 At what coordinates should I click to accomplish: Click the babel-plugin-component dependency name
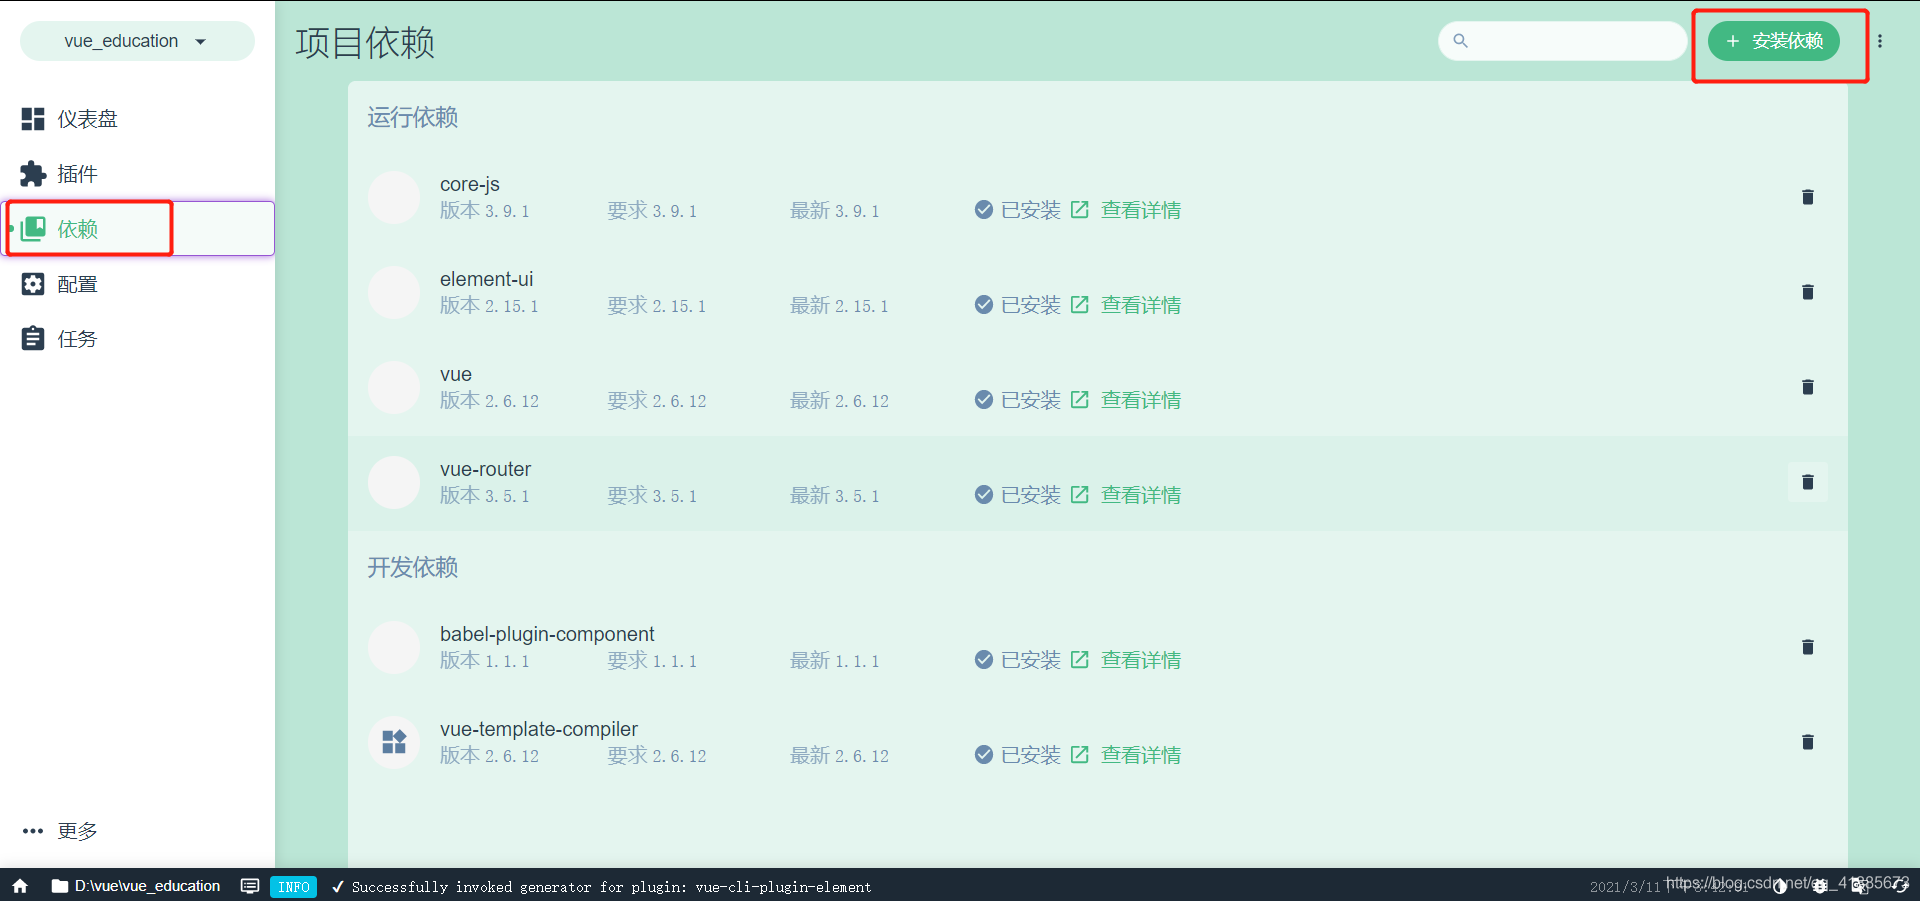547,634
